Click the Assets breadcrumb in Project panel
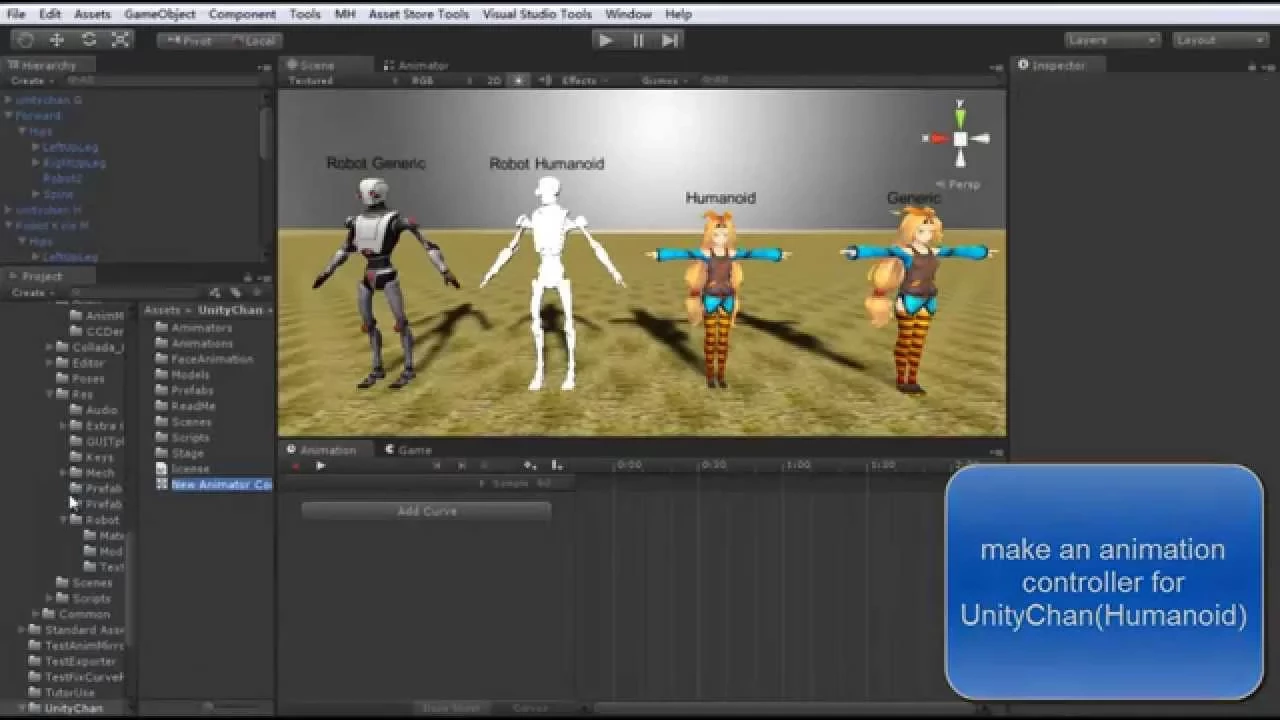 pos(162,310)
